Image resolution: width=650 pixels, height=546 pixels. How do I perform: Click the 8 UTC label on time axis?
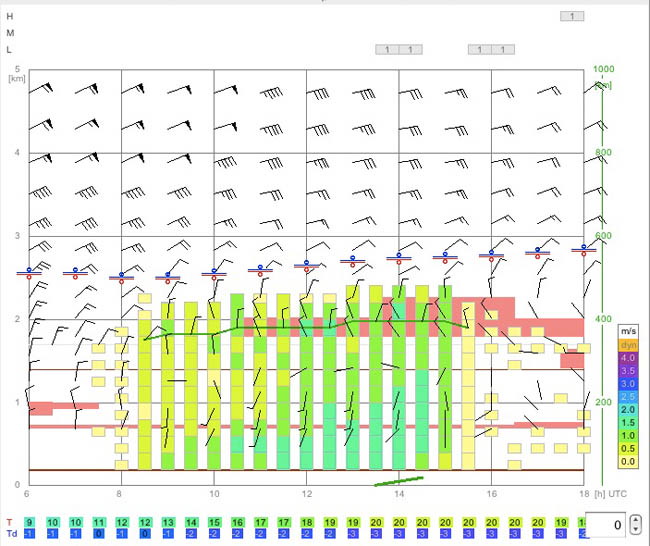tap(119, 494)
